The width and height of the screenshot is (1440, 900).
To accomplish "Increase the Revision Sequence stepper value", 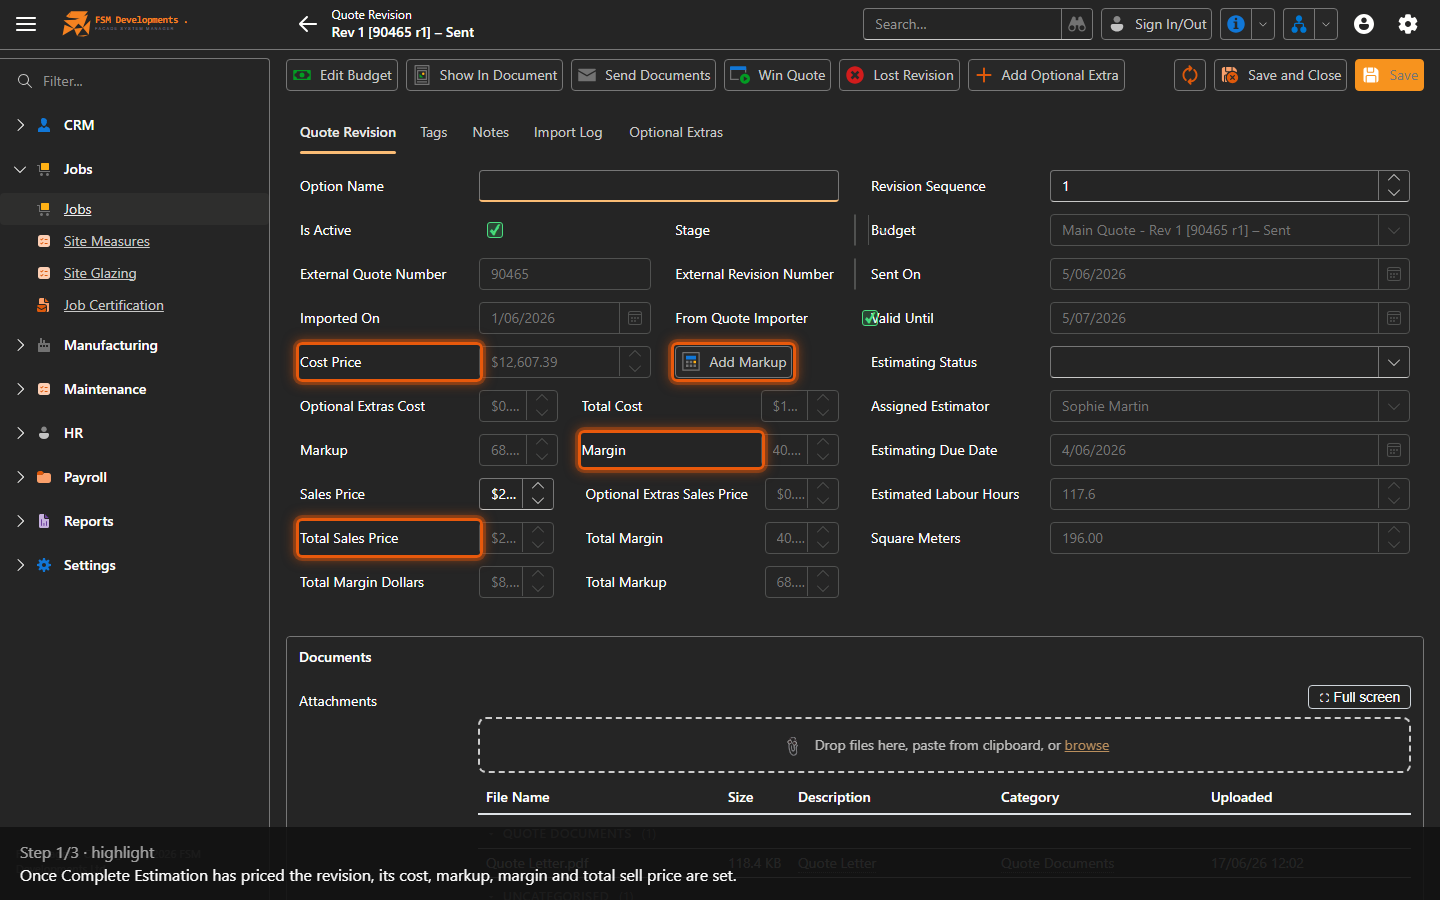I will pyautogui.click(x=1394, y=179).
